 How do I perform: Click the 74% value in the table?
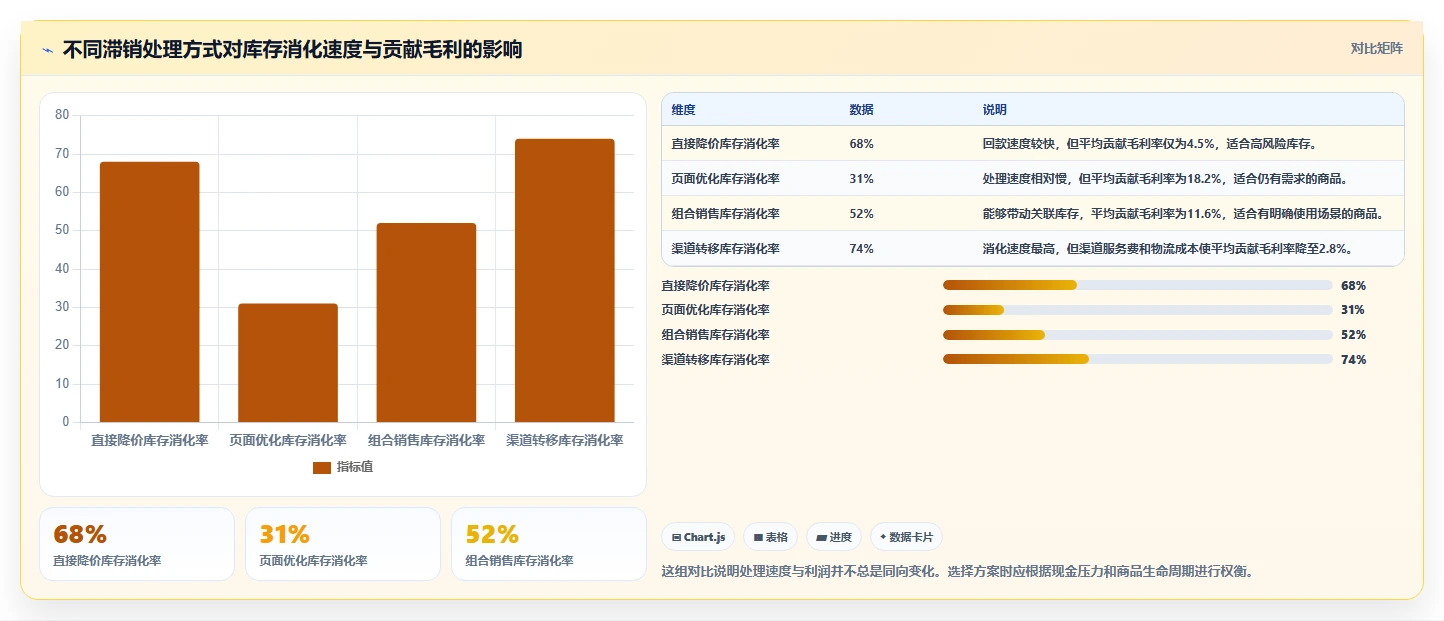[861, 249]
